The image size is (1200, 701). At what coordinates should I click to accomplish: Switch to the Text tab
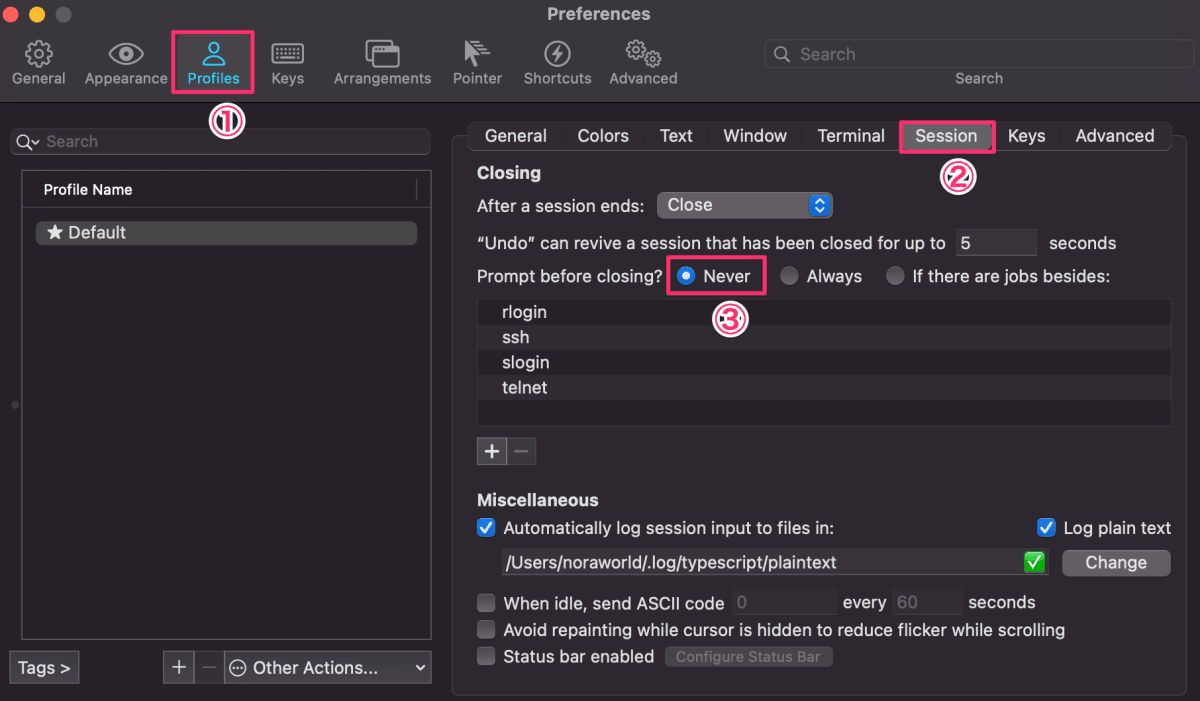[676, 136]
